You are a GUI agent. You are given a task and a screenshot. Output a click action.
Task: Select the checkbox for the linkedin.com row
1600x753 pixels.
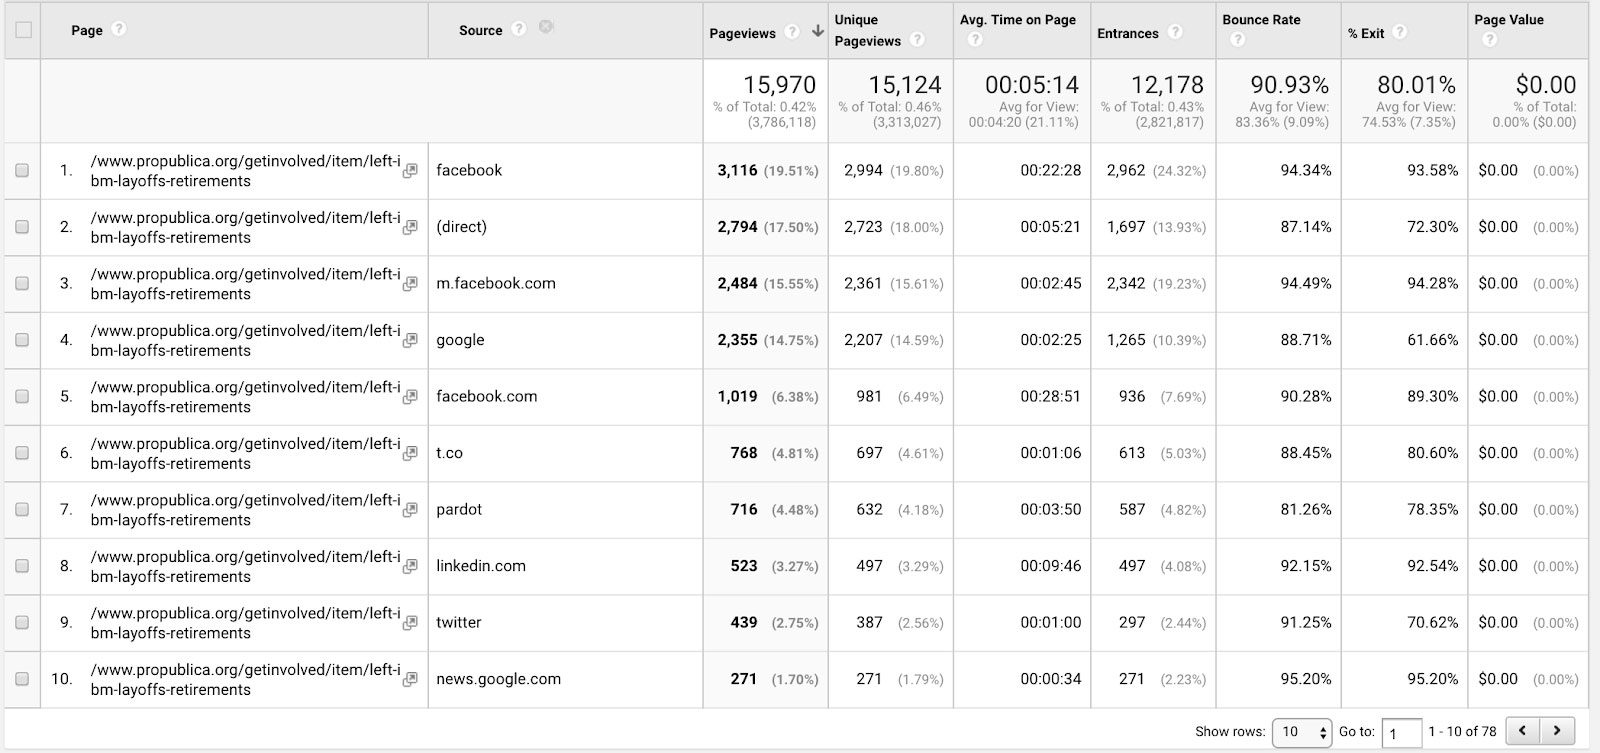point(22,566)
